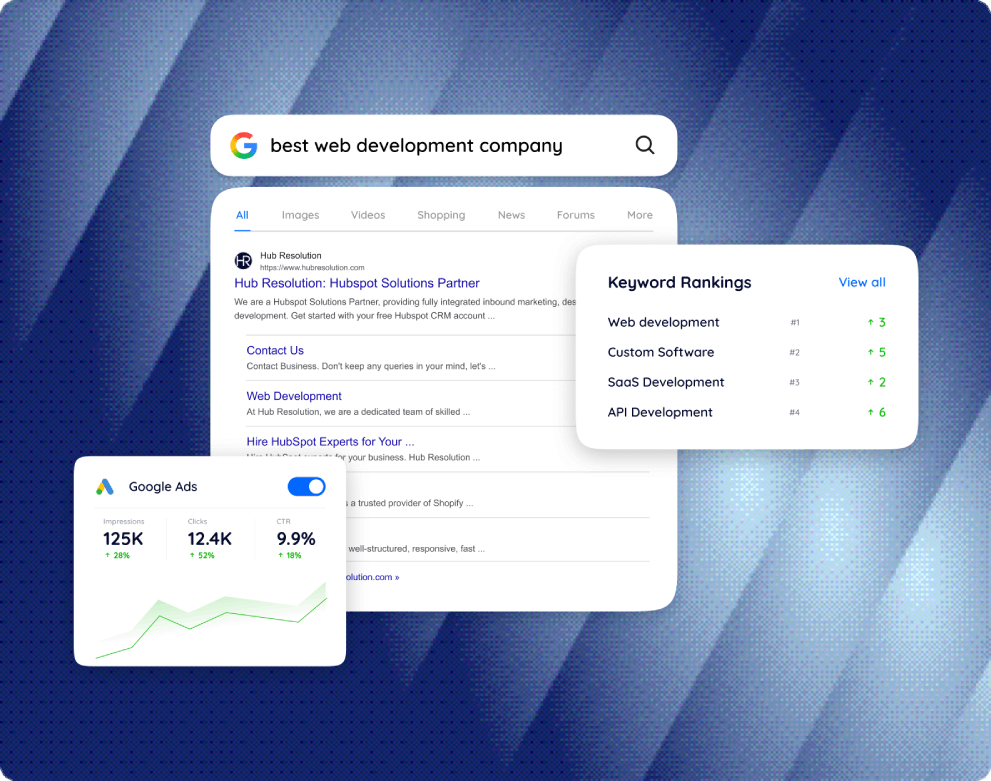Click the magnifying glass search icon
The height and width of the screenshot is (781, 991).
[645, 145]
